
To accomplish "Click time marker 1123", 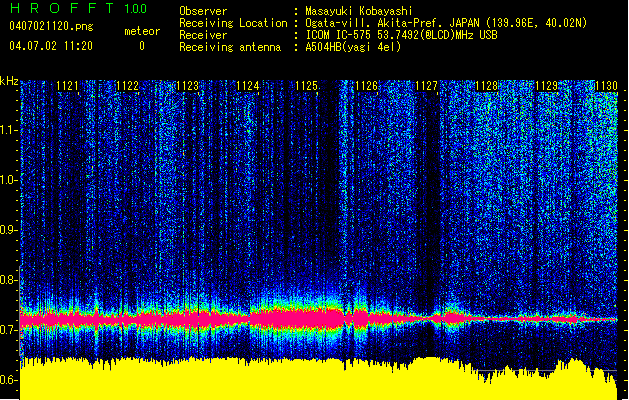I will [x=187, y=86].
